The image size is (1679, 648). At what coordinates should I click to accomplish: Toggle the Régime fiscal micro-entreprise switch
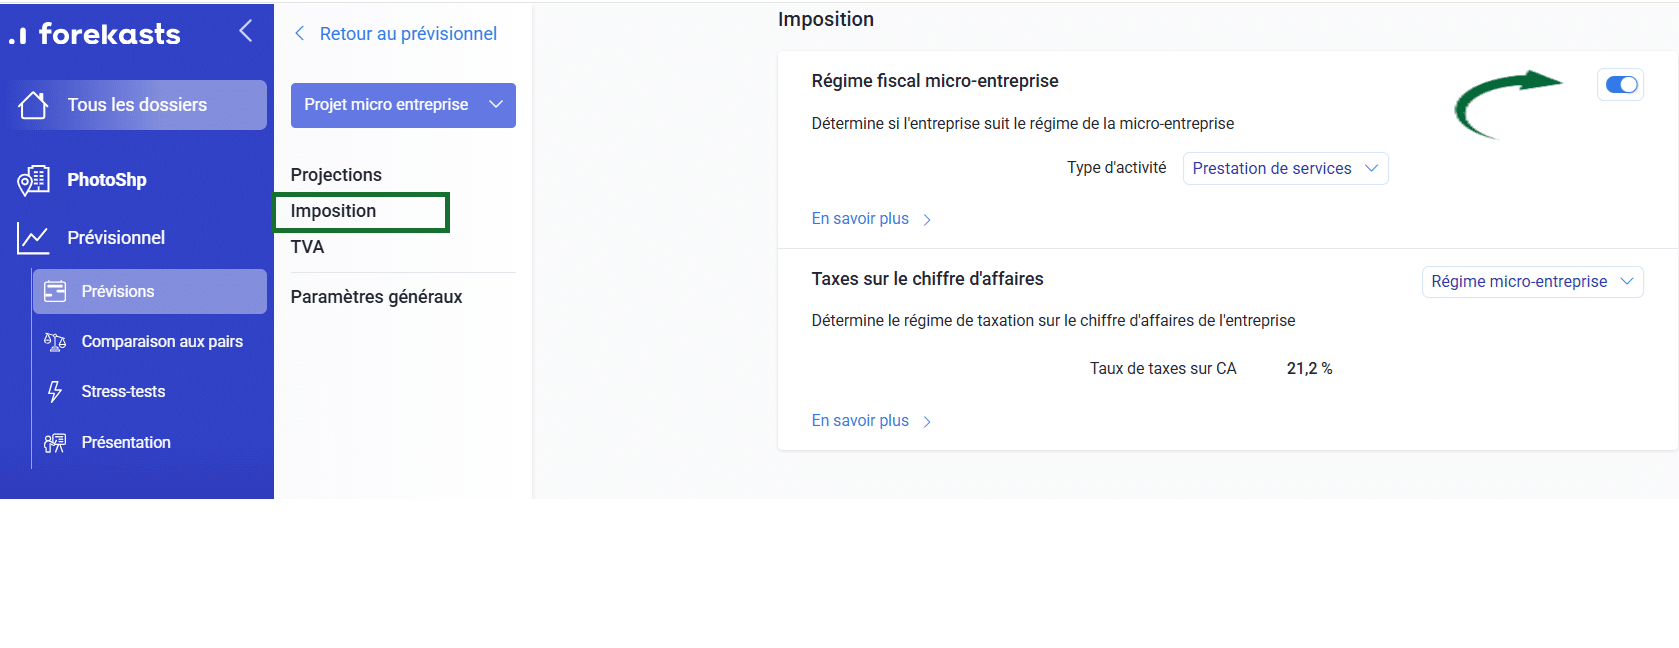tap(1620, 85)
